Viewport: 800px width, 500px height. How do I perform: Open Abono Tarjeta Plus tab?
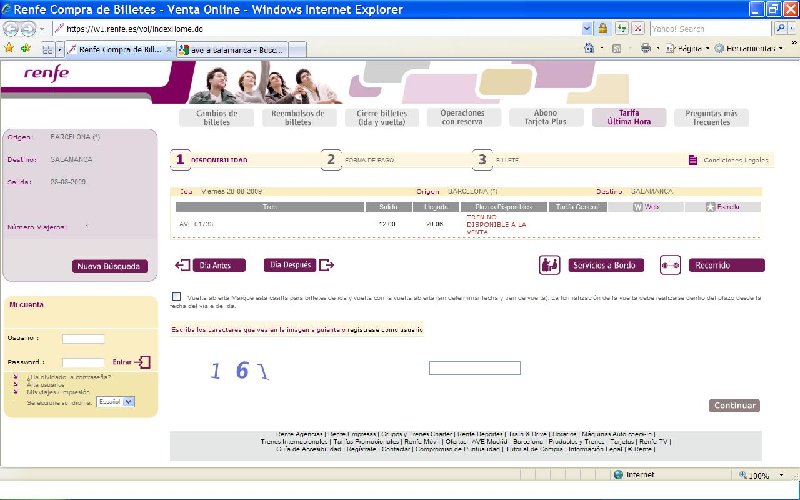[545, 117]
